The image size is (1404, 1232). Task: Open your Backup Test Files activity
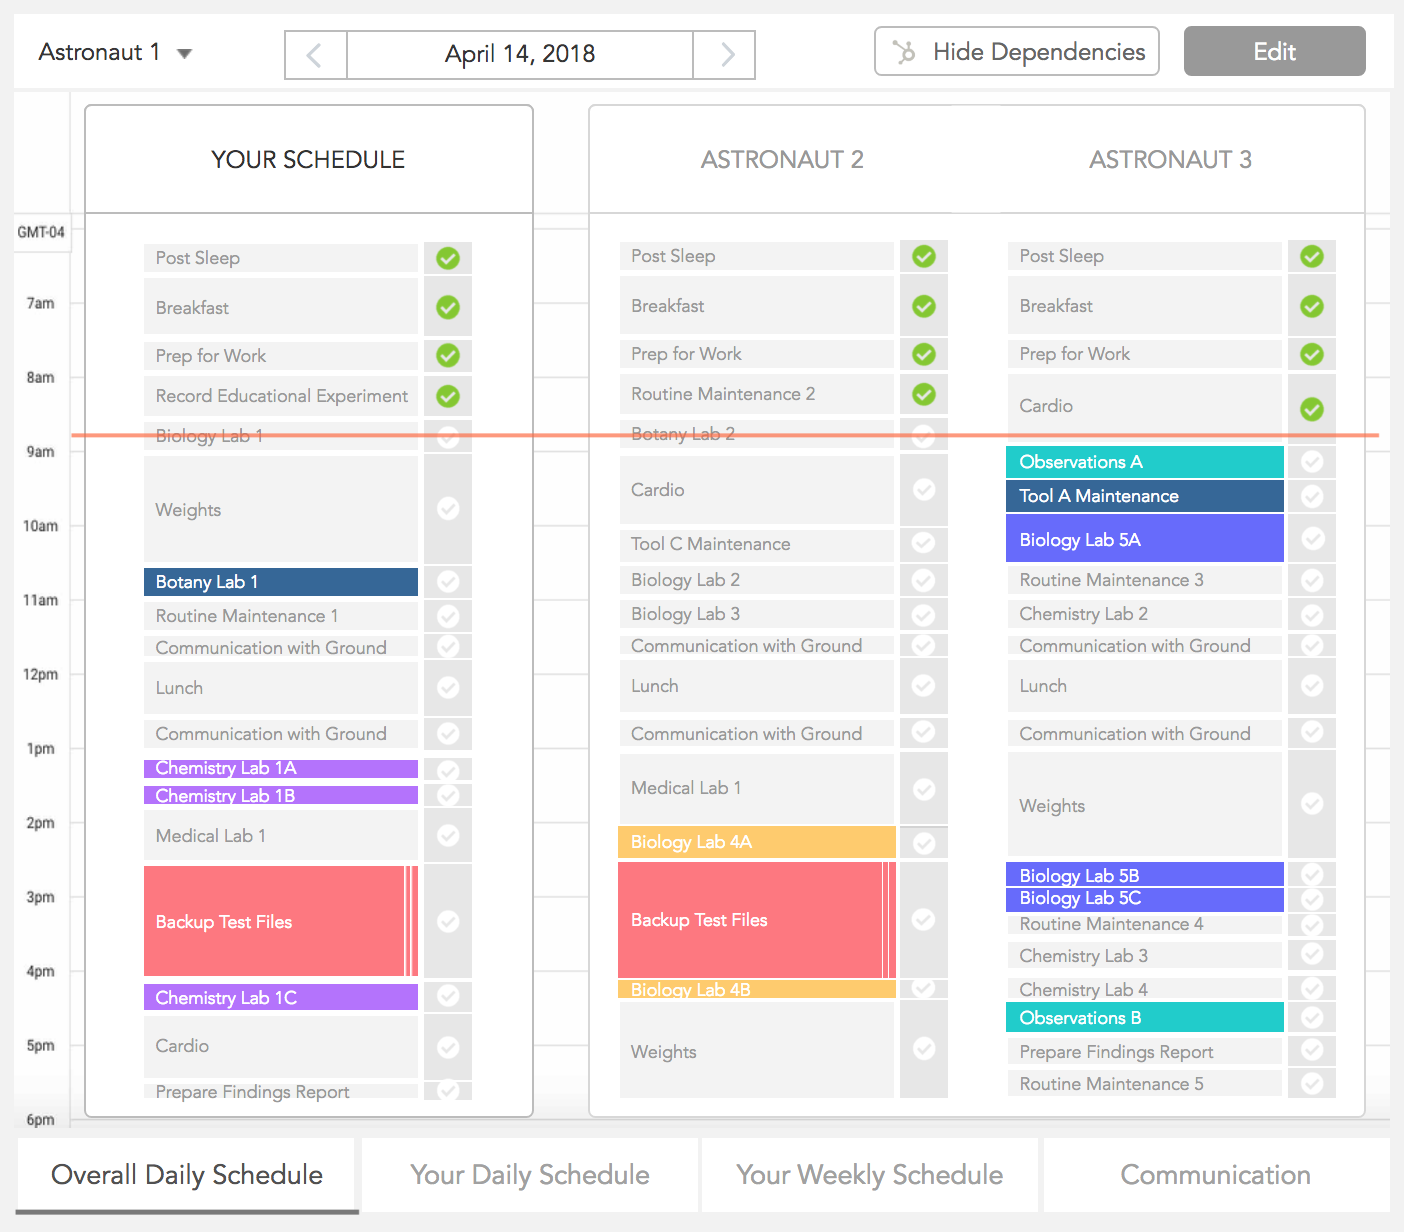[281, 921]
